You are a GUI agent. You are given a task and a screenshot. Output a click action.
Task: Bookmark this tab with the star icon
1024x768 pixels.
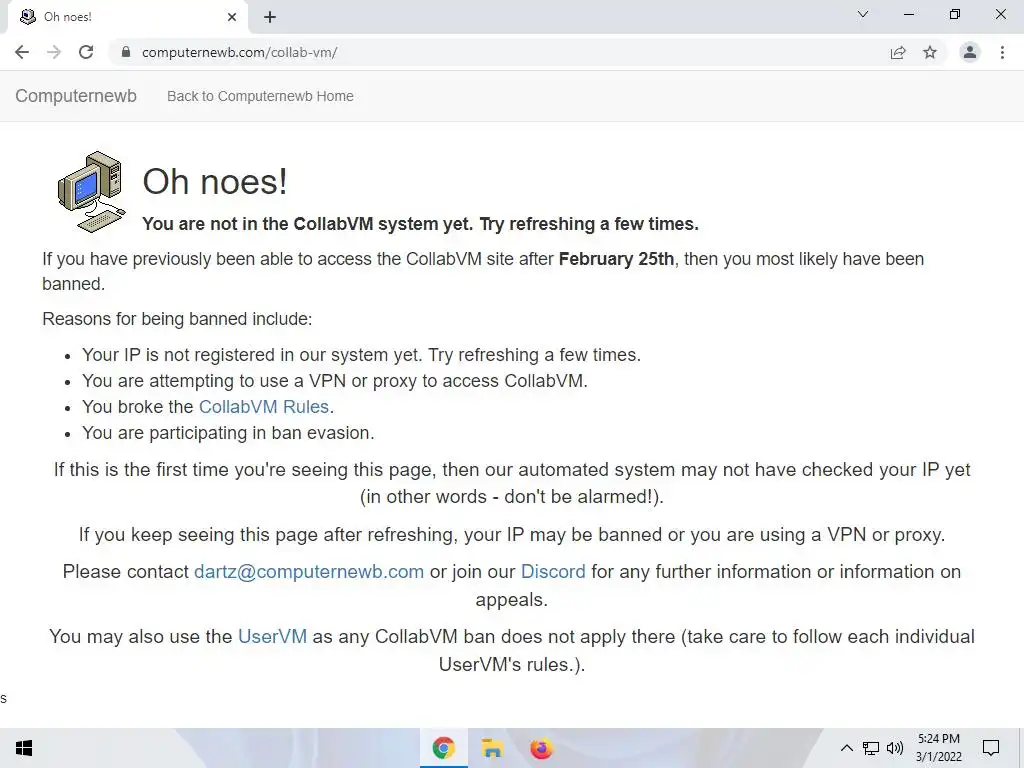point(930,52)
